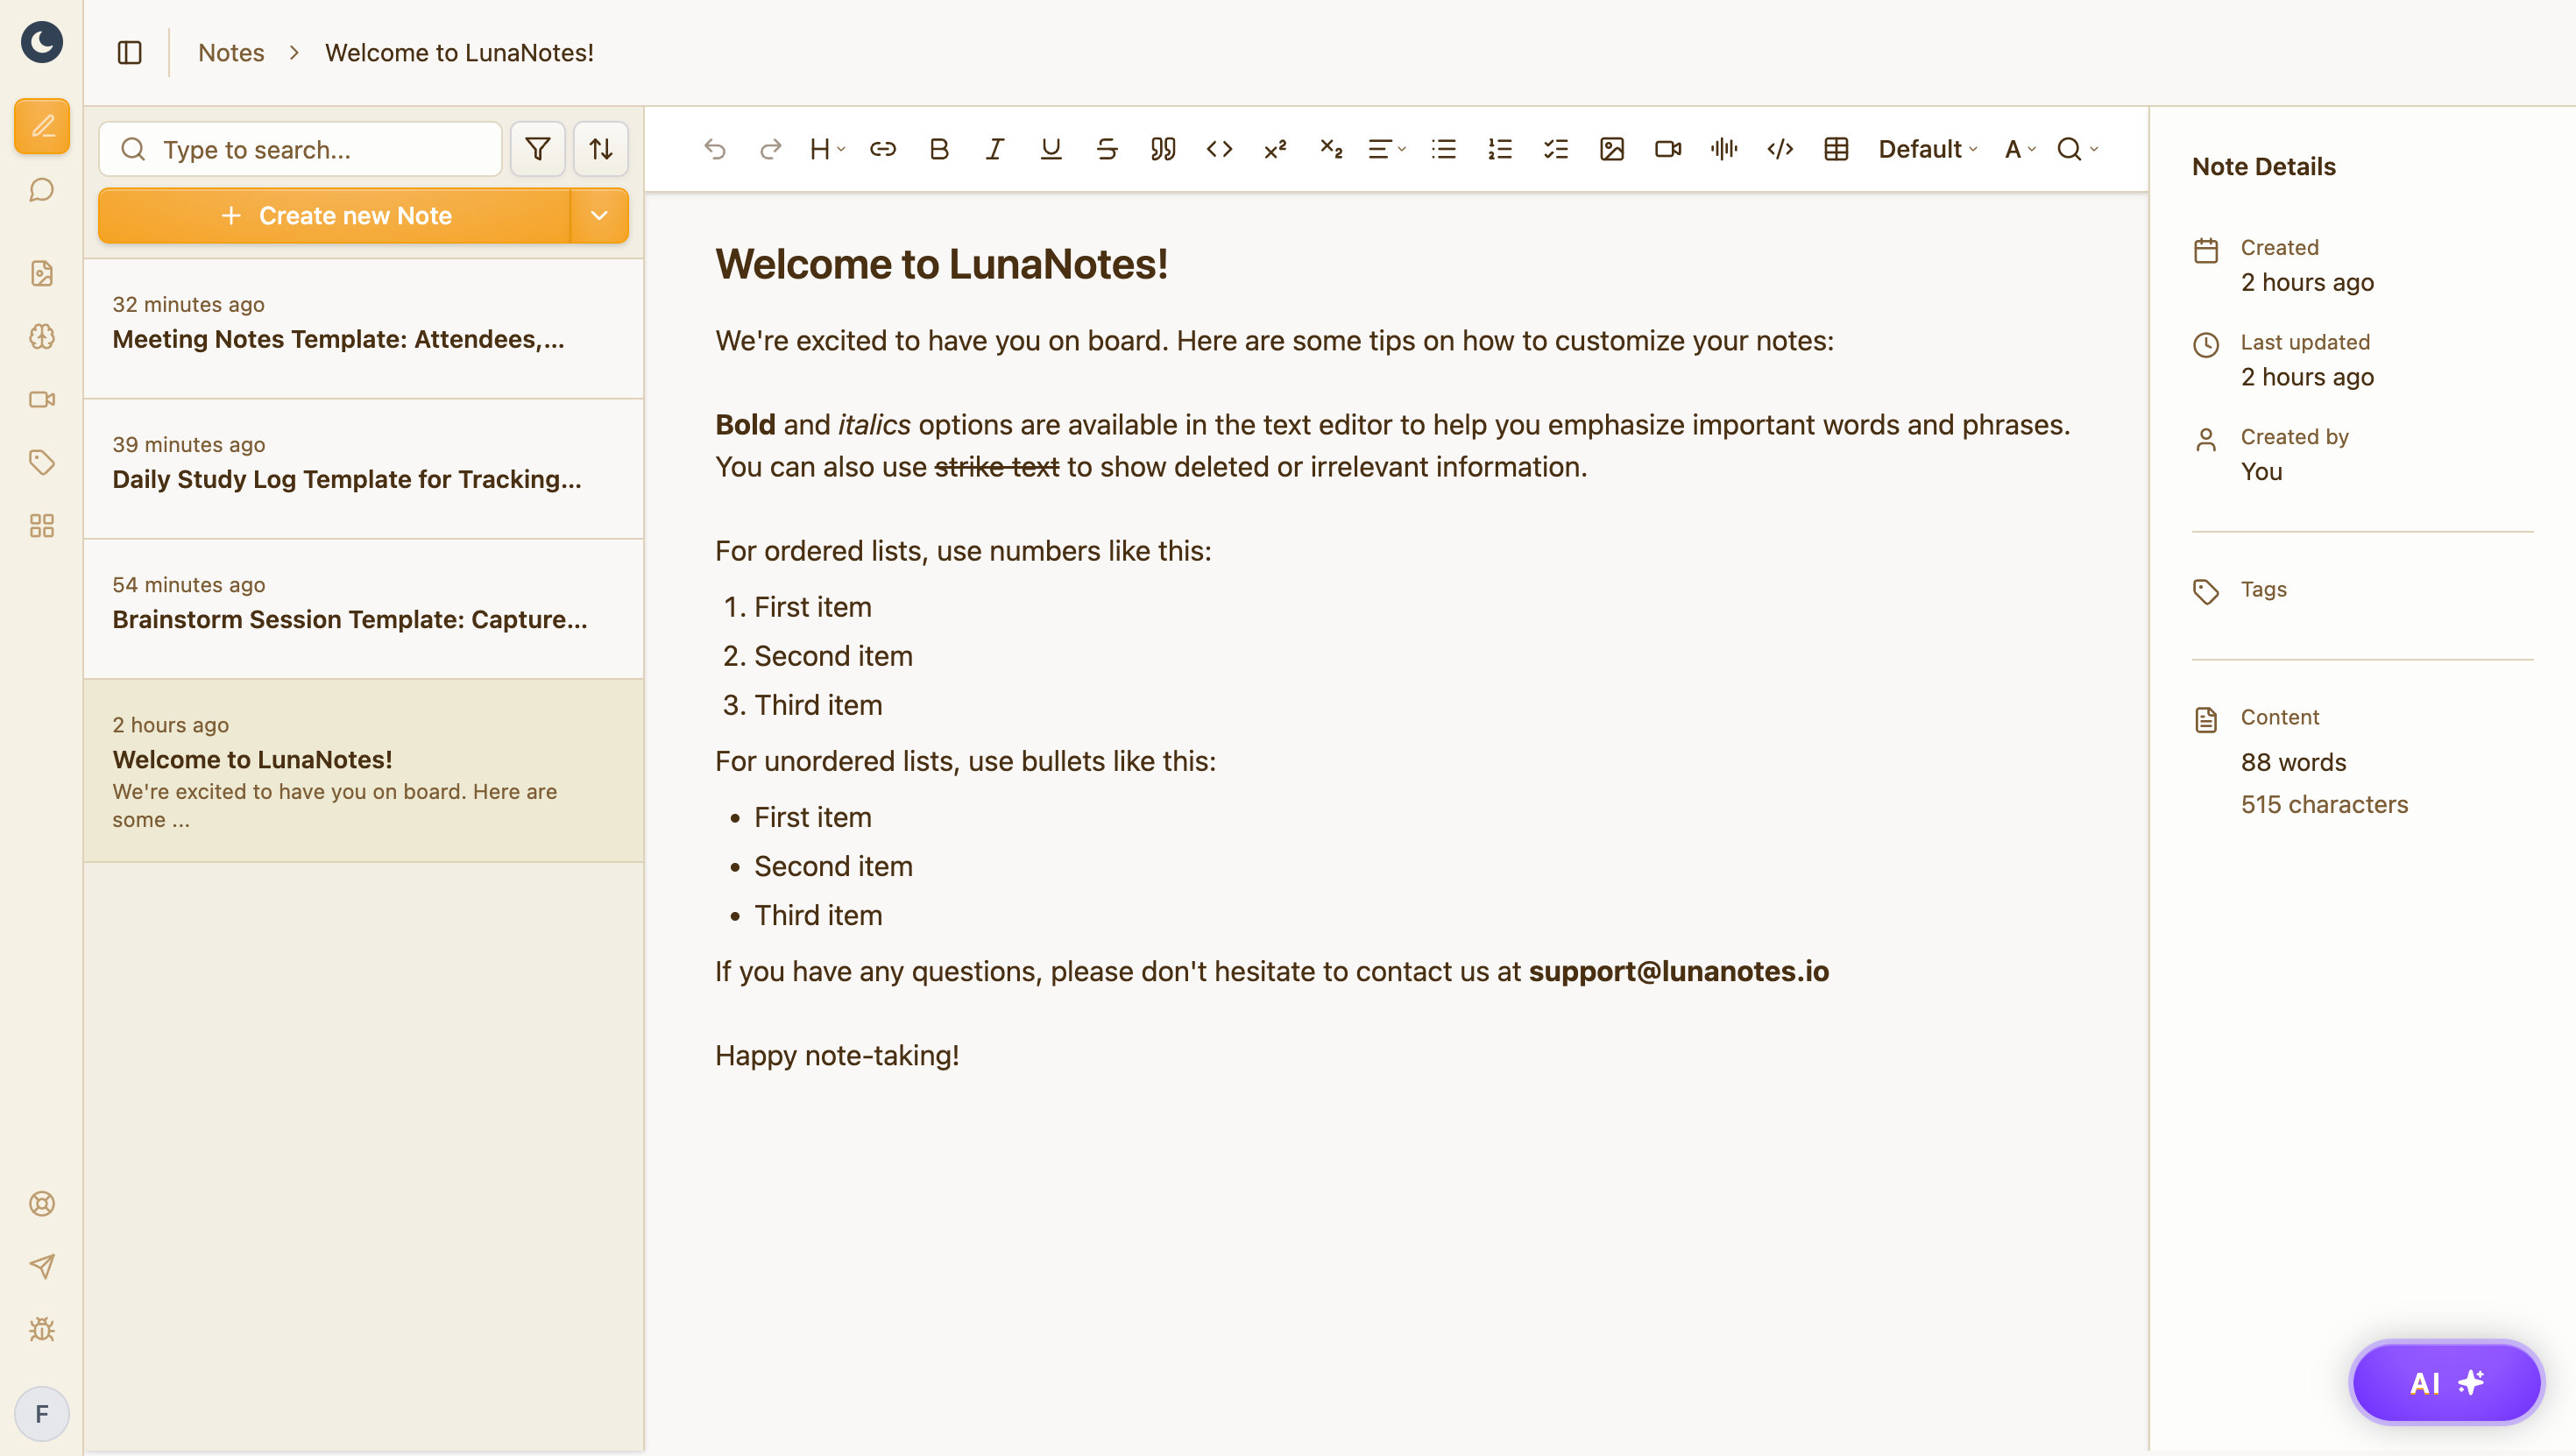Insert a video from the toolbar
This screenshot has width=2576, height=1456.
click(1667, 150)
